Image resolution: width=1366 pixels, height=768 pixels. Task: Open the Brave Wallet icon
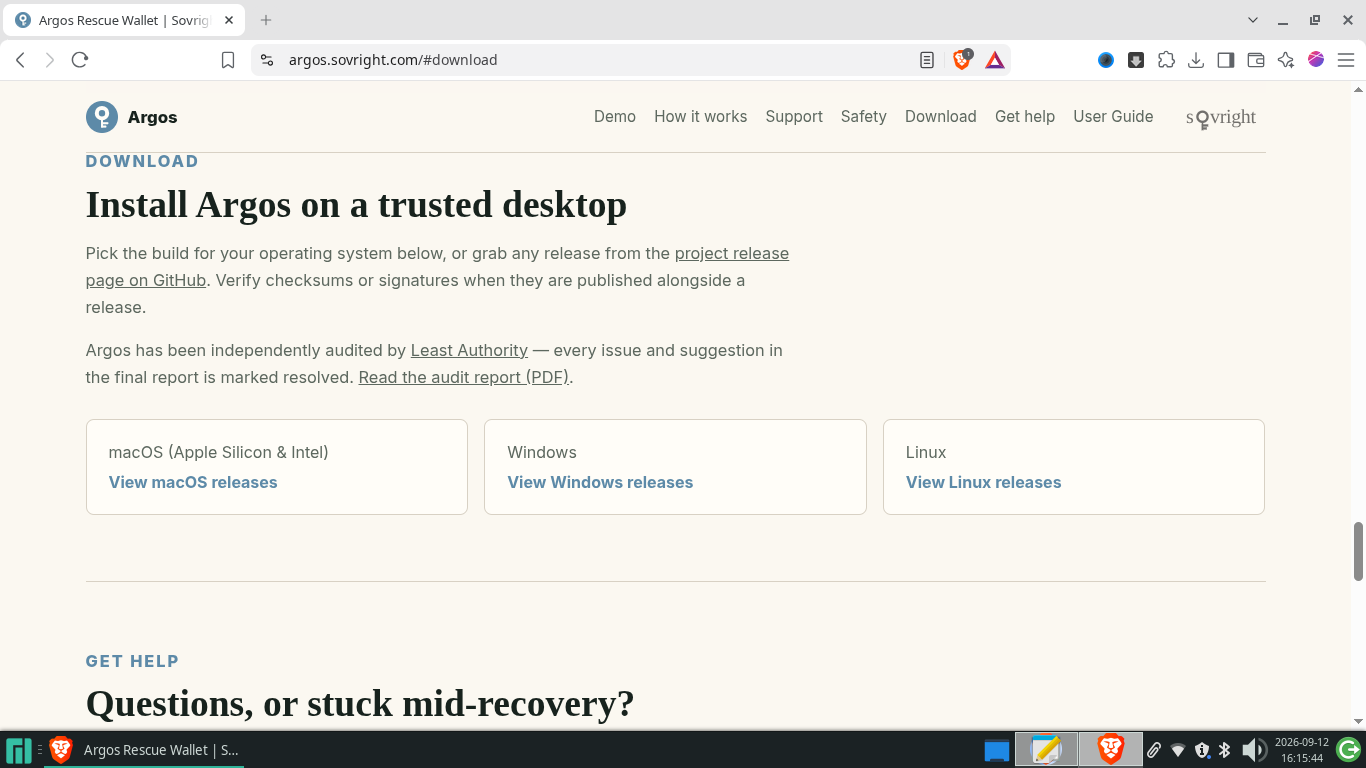(x=1256, y=60)
